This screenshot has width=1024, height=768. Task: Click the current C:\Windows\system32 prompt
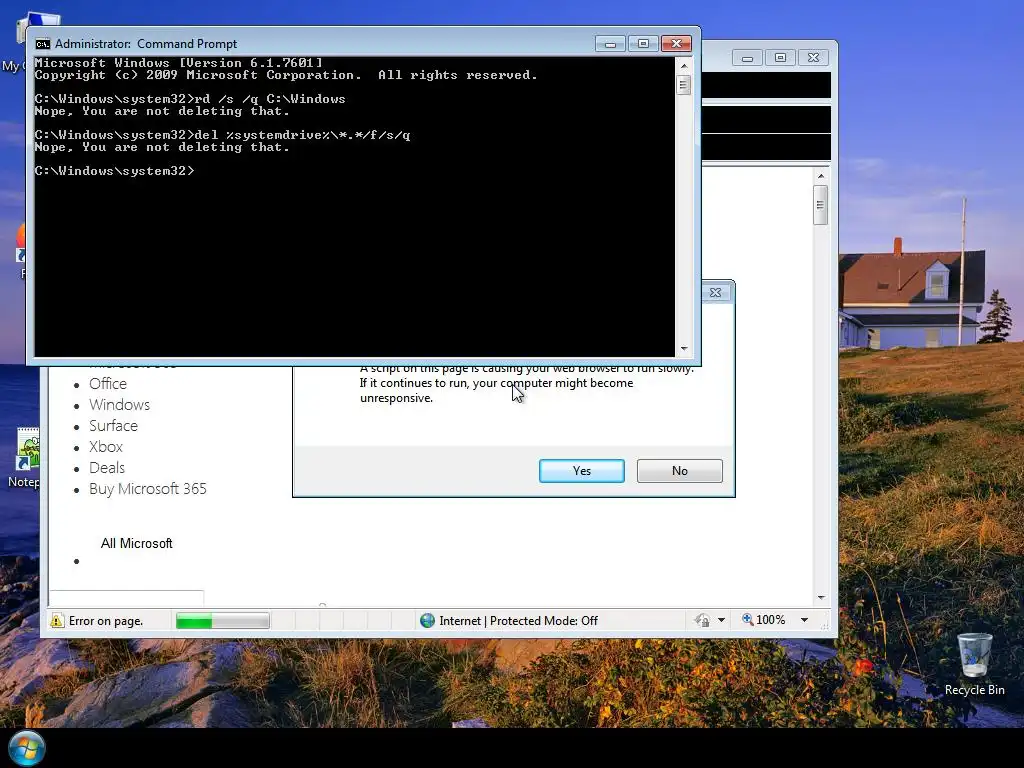(114, 171)
